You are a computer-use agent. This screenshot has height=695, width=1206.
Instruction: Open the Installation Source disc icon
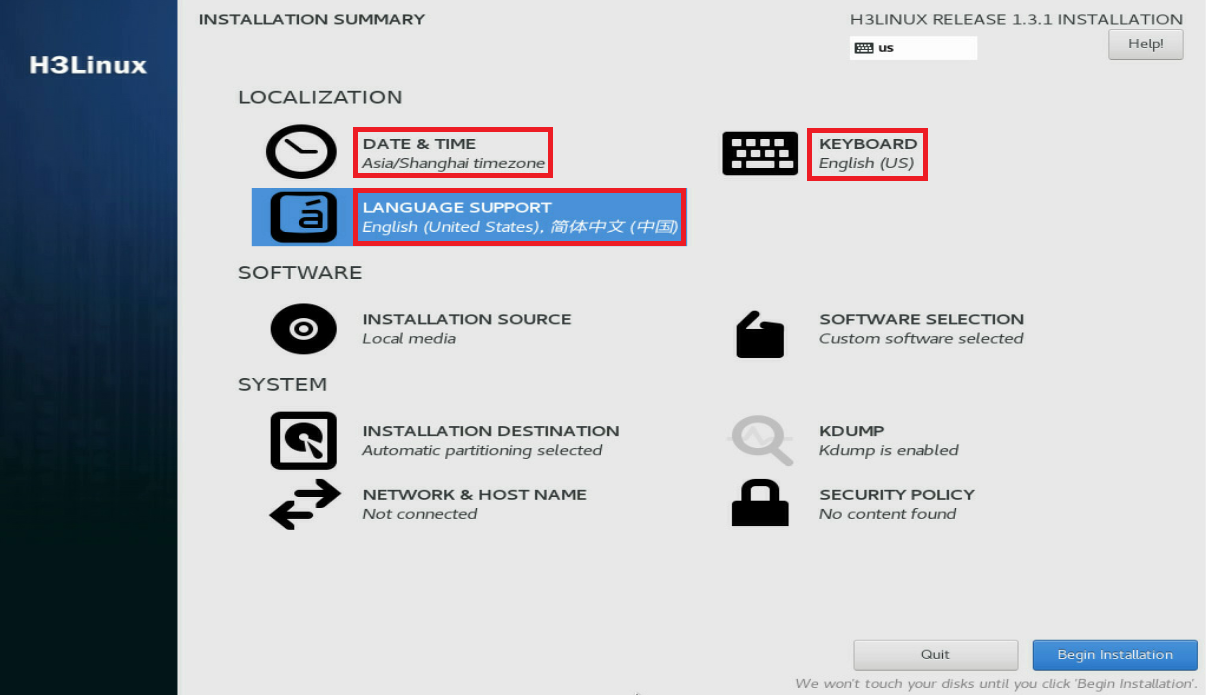coord(303,328)
